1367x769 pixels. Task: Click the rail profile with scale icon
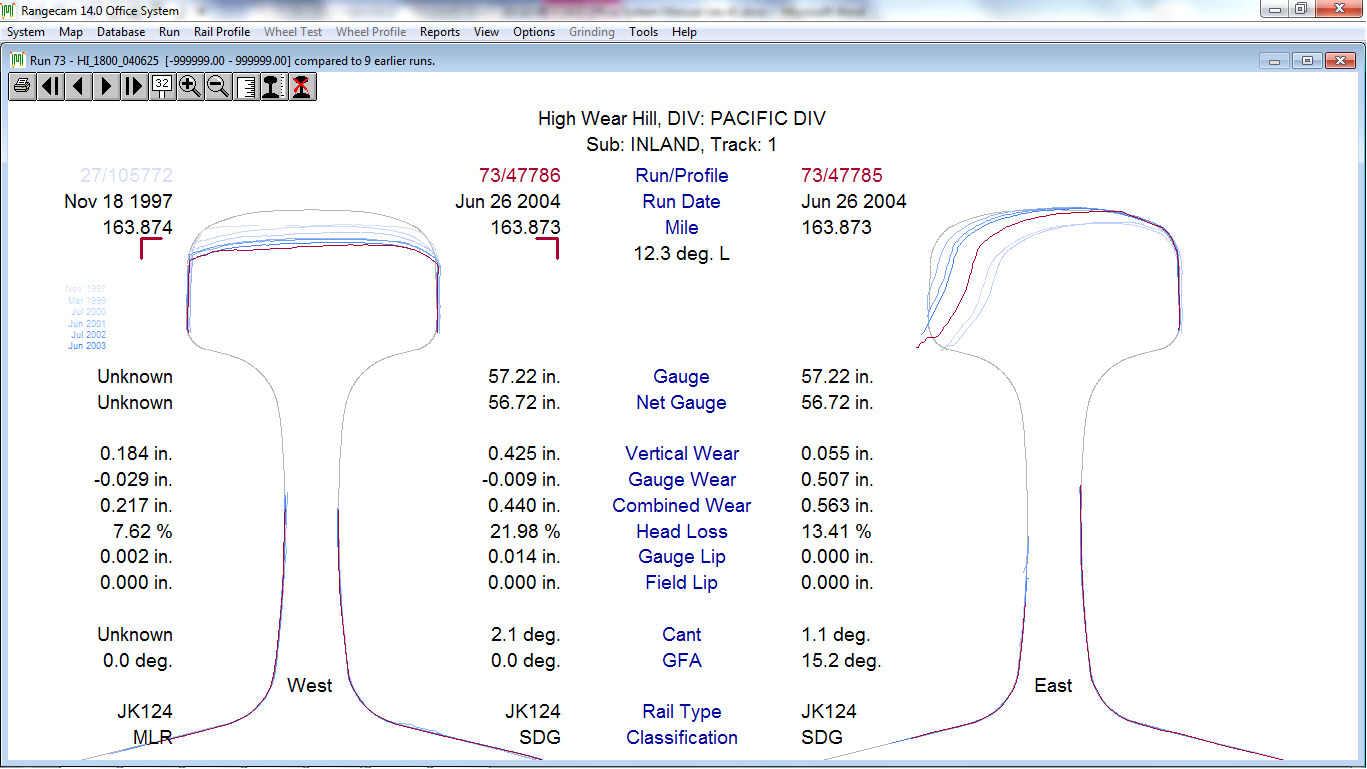[x=273, y=87]
